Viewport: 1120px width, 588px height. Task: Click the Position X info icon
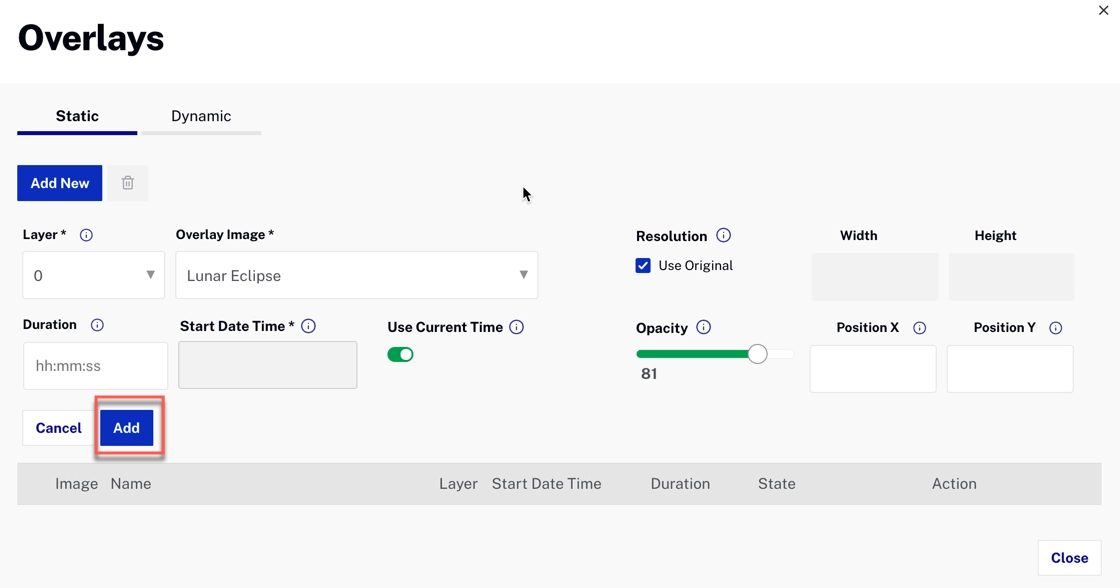click(919, 327)
